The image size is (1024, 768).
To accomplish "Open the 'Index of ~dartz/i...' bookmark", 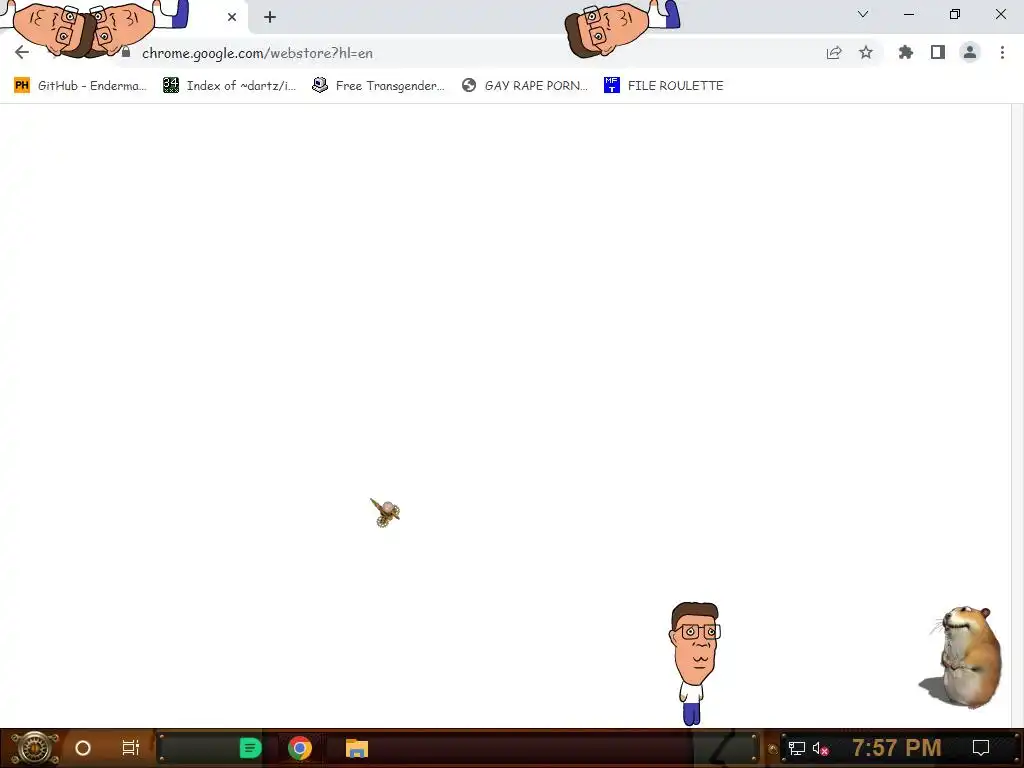I will coord(229,86).
